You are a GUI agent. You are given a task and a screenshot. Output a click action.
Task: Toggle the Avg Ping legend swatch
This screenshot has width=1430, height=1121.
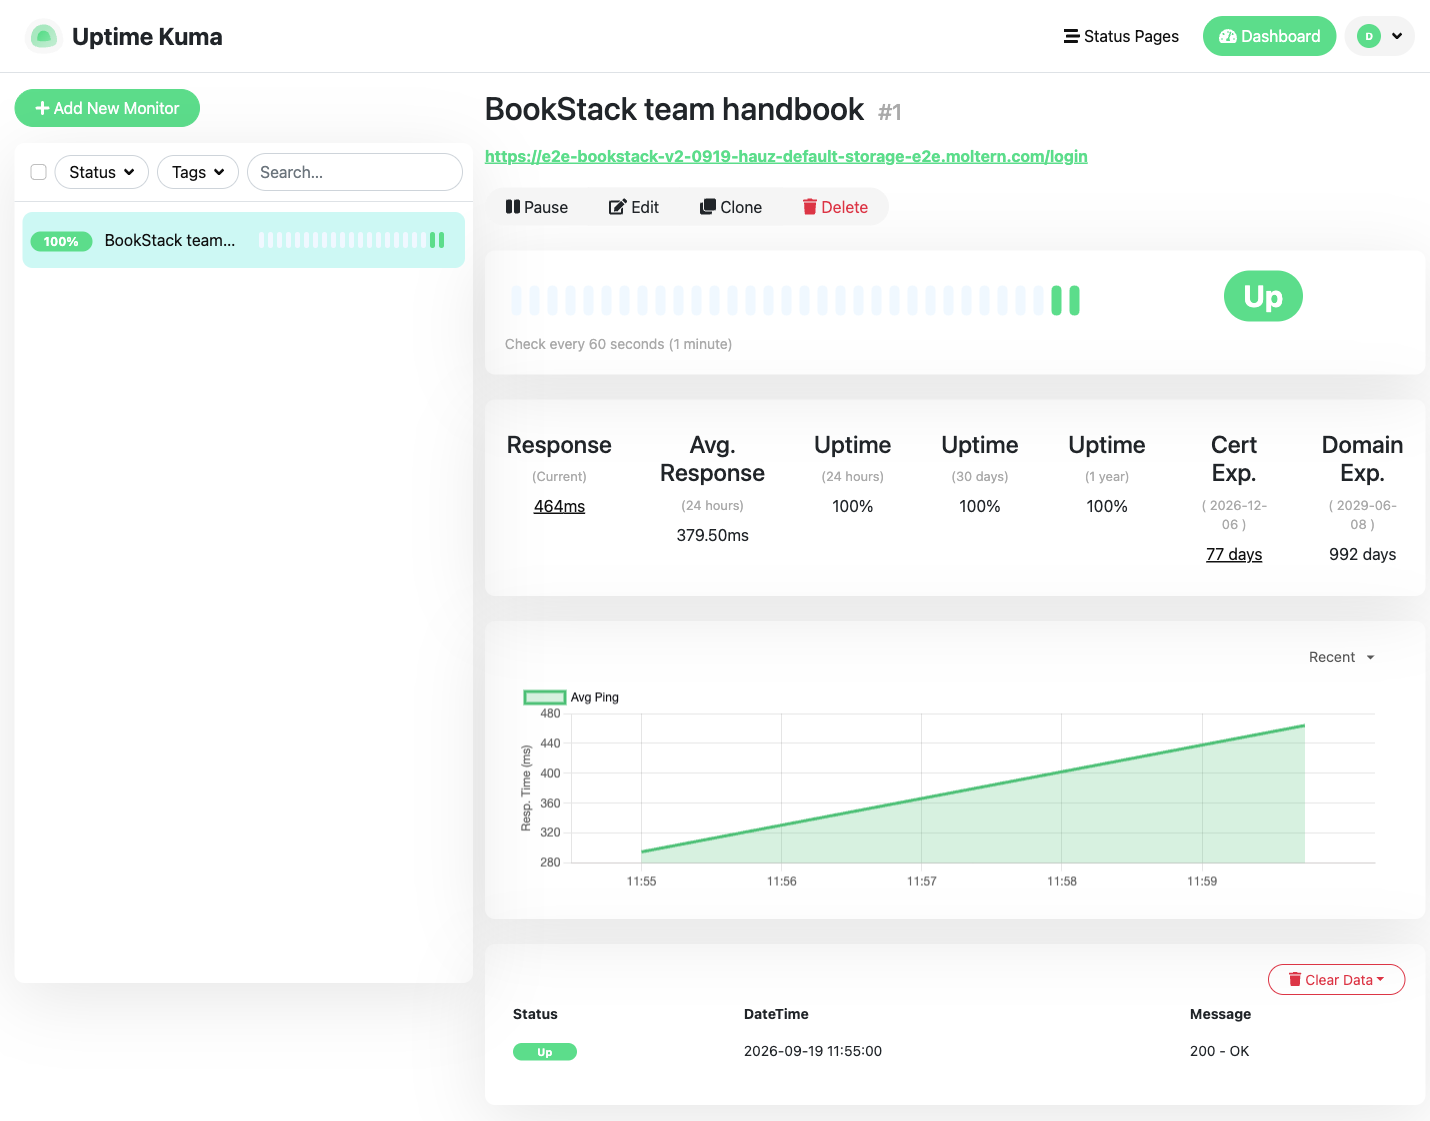point(545,697)
